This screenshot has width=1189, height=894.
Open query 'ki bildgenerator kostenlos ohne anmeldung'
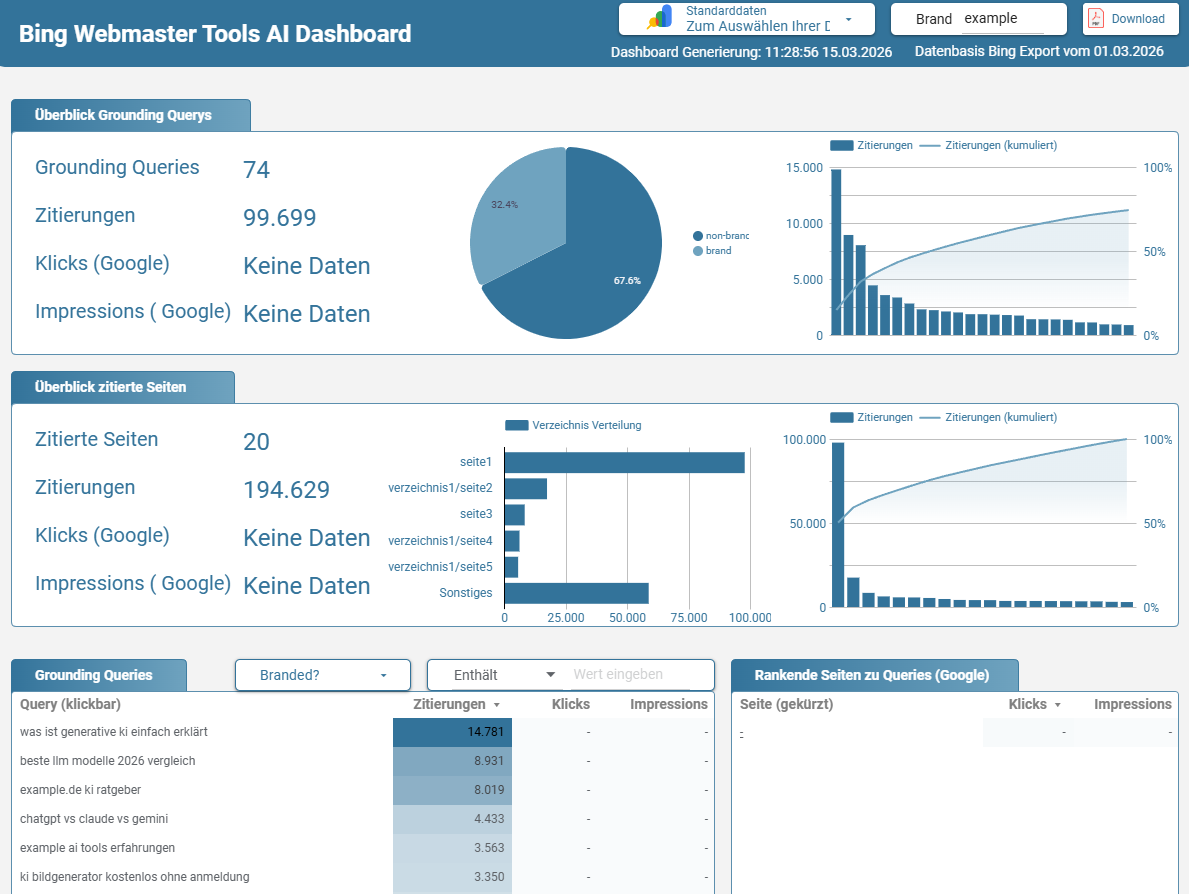[134, 877]
